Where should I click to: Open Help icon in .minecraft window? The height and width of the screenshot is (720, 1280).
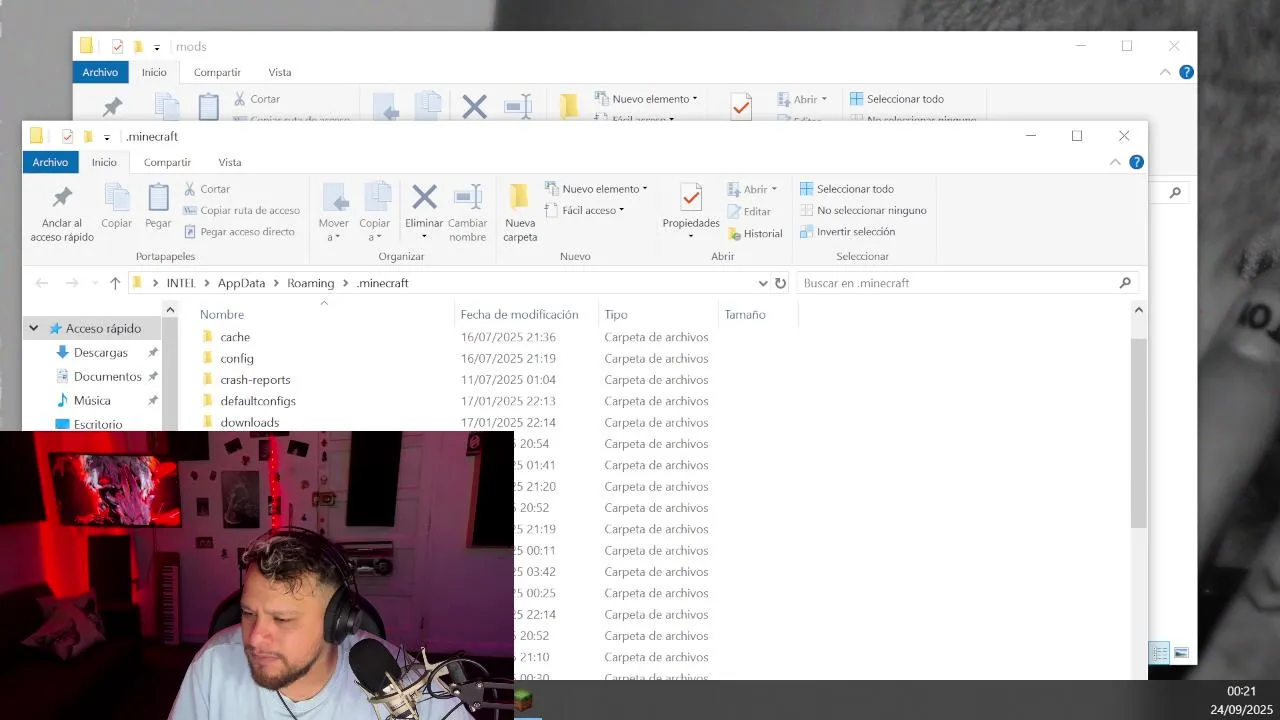coord(1136,162)
